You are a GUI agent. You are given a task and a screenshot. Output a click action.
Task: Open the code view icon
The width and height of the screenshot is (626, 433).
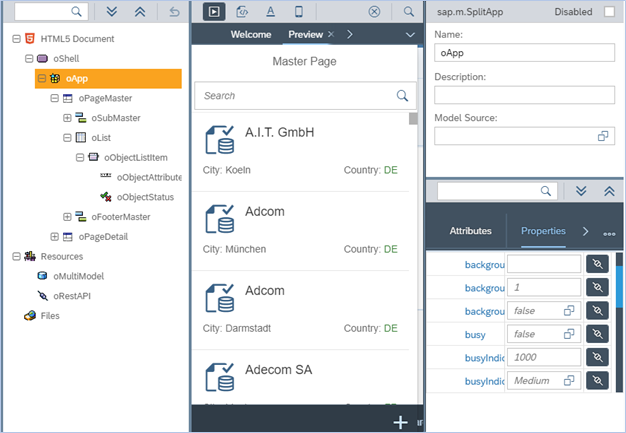(x=242, y=11)
